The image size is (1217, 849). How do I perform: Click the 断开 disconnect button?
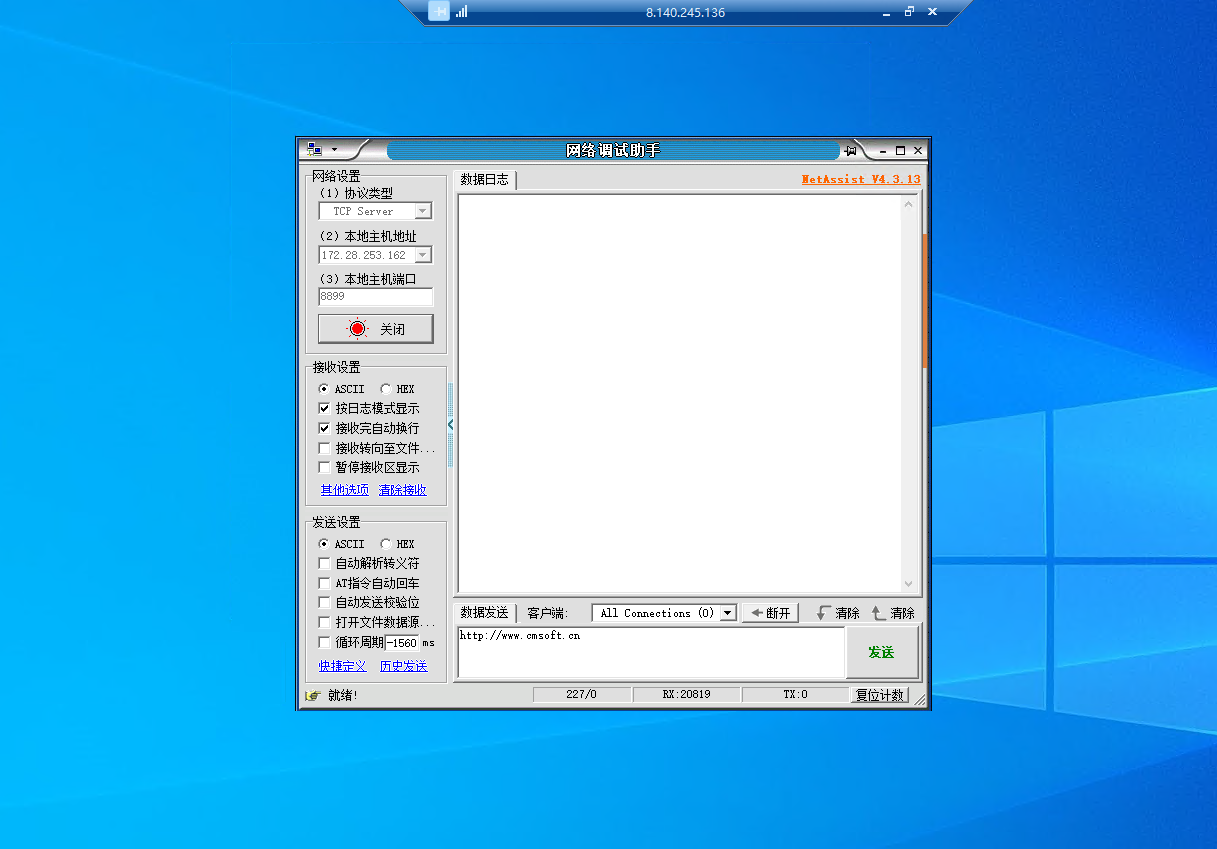click(770, 613)
